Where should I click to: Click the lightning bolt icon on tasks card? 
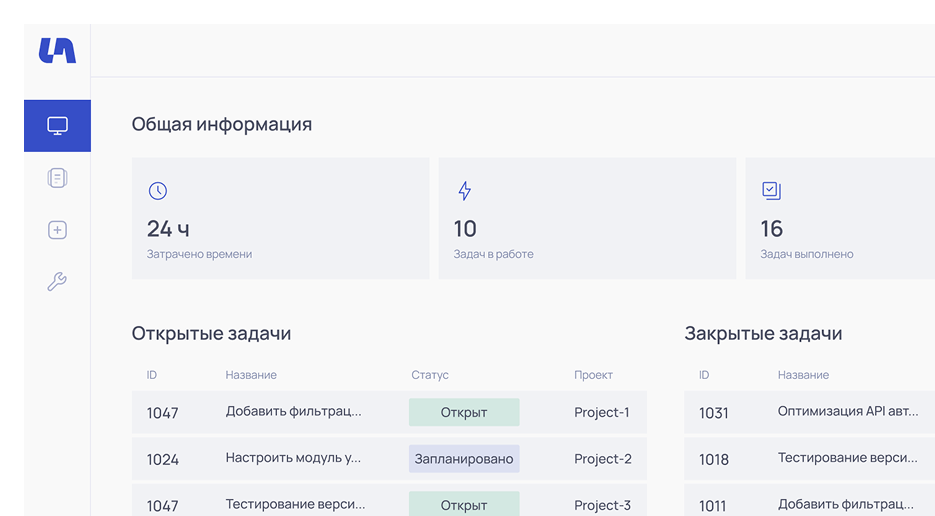(x=464, y=191)
